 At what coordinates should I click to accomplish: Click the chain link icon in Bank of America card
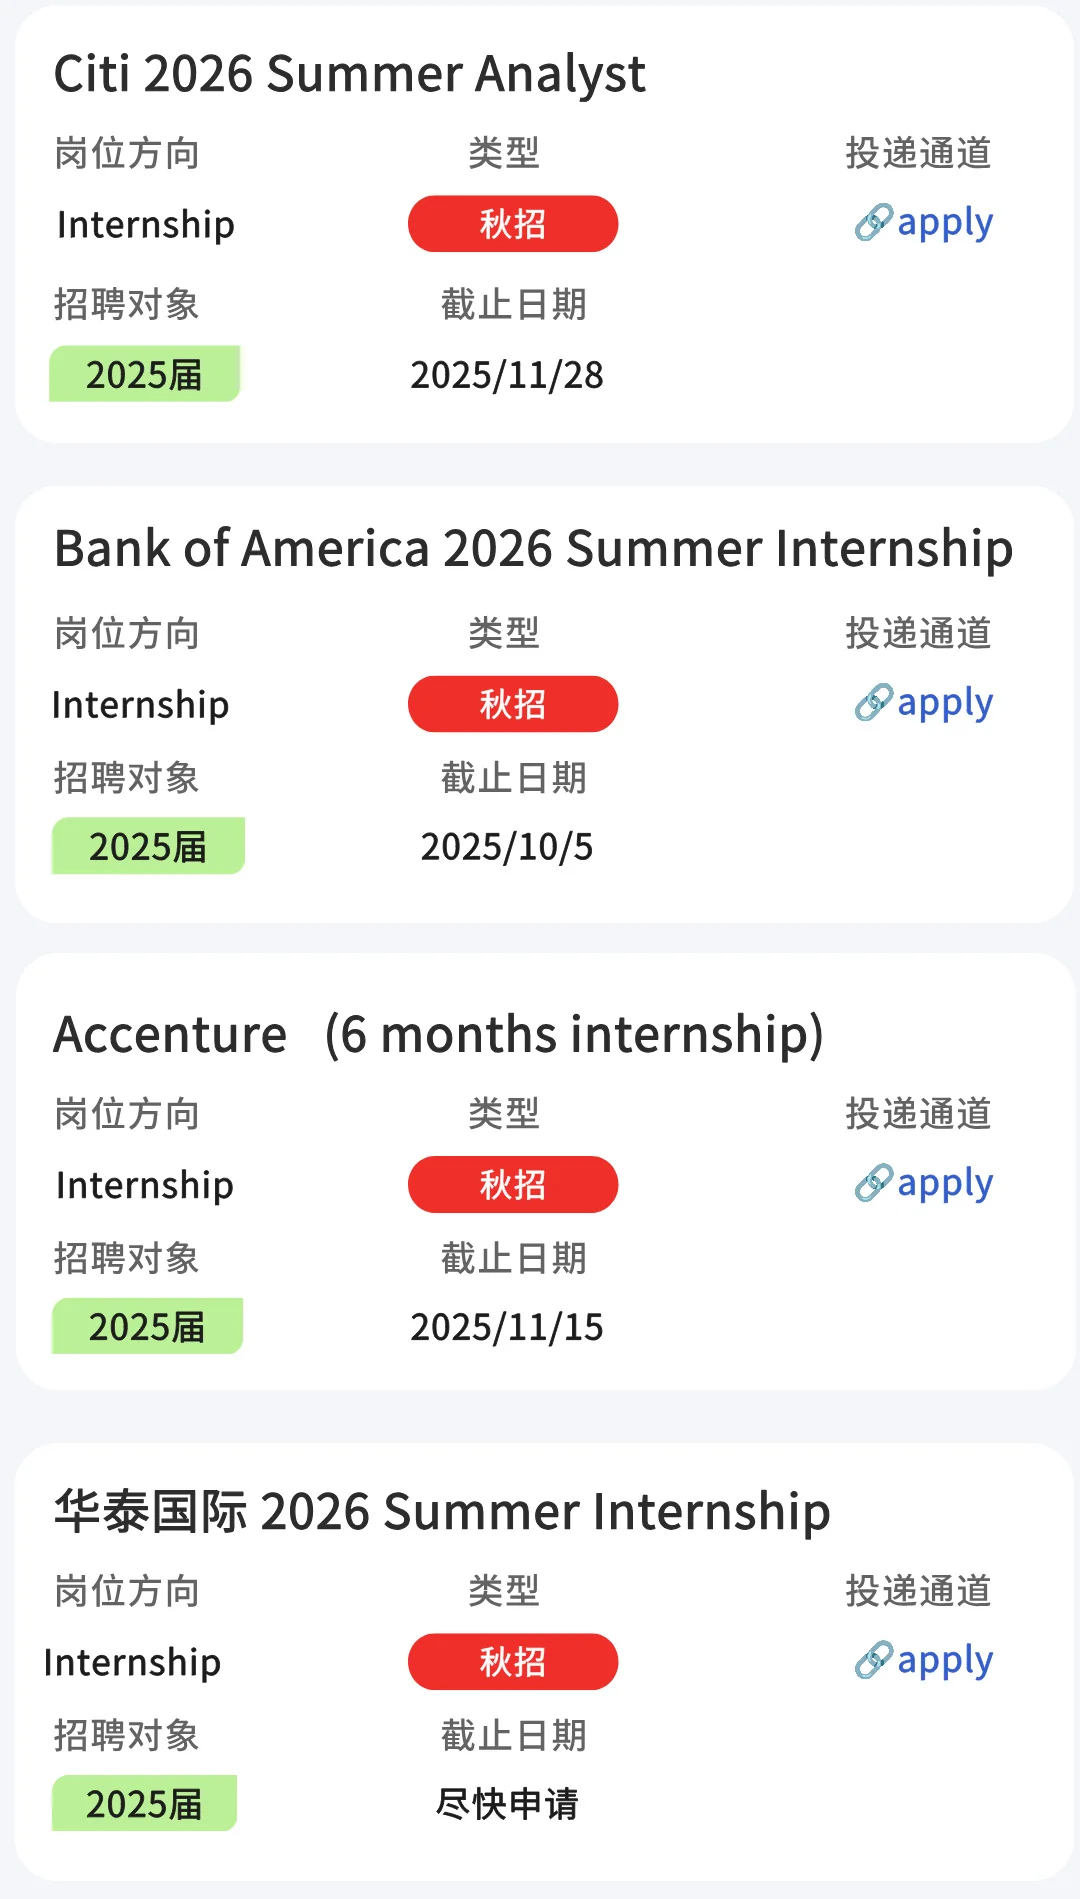coord(873,703)
